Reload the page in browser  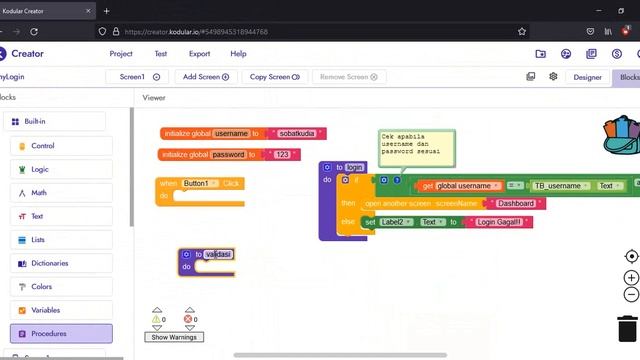34,31
